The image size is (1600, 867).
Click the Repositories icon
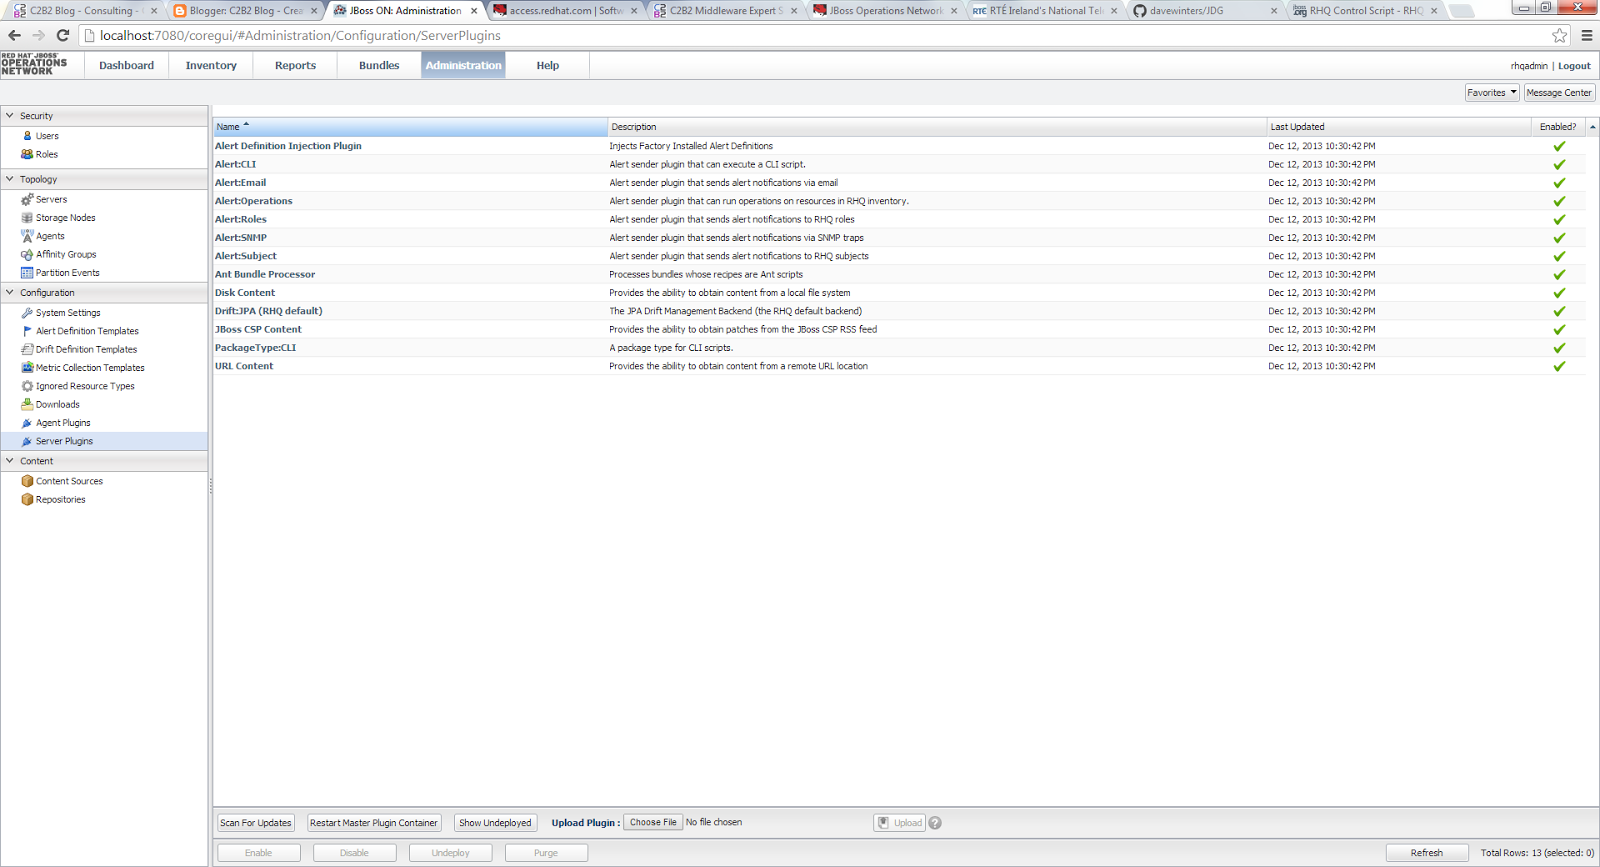click(x=27, y=499)
